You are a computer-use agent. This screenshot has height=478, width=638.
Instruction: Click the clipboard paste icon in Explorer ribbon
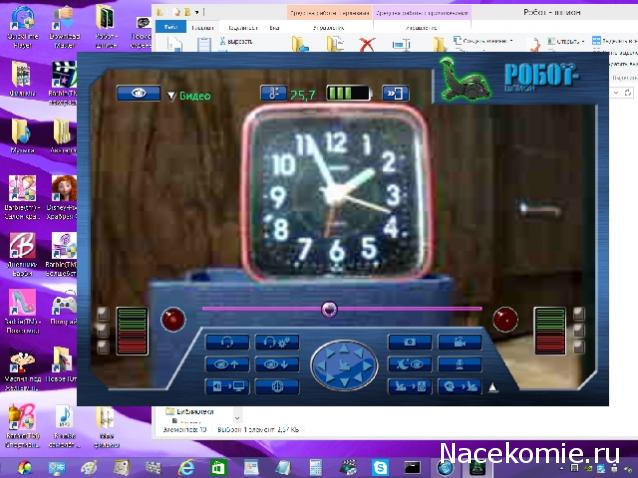point(204,44)
